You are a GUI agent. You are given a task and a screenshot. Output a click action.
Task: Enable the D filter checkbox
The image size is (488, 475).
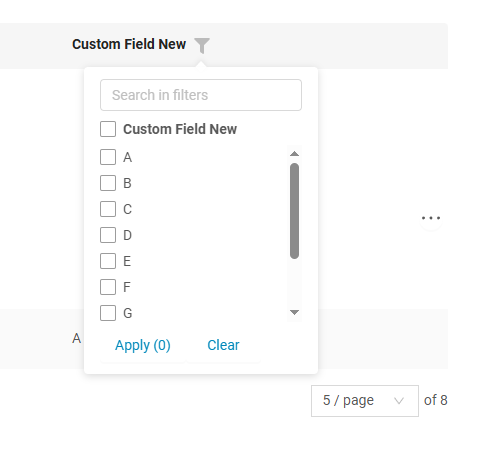(x=108, y=235)
